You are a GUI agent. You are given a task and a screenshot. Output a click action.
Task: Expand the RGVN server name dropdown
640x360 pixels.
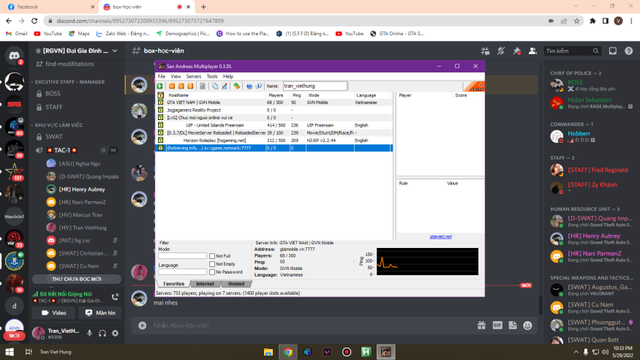coord(115,51)
